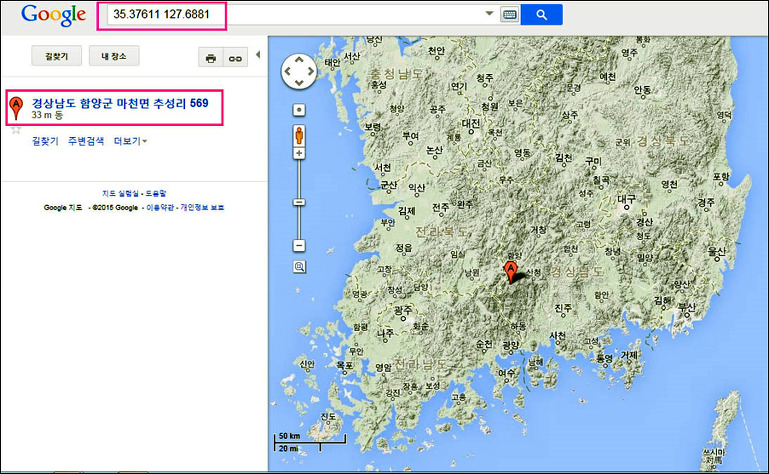Open the Google logo homepage

53,15
